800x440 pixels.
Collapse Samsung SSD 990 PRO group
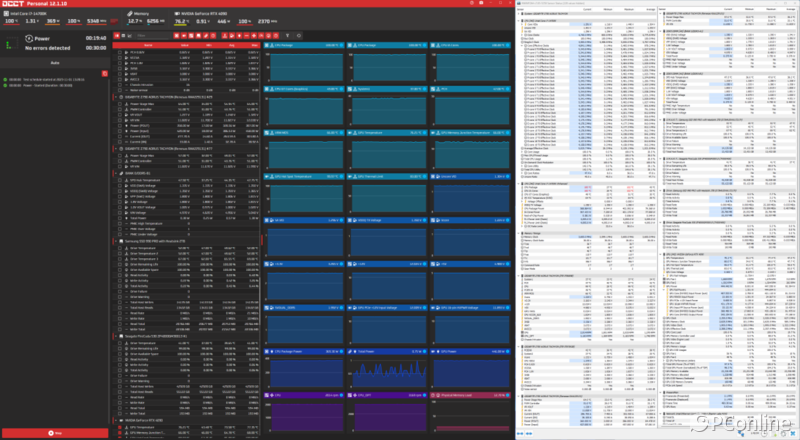pos(116,241)
